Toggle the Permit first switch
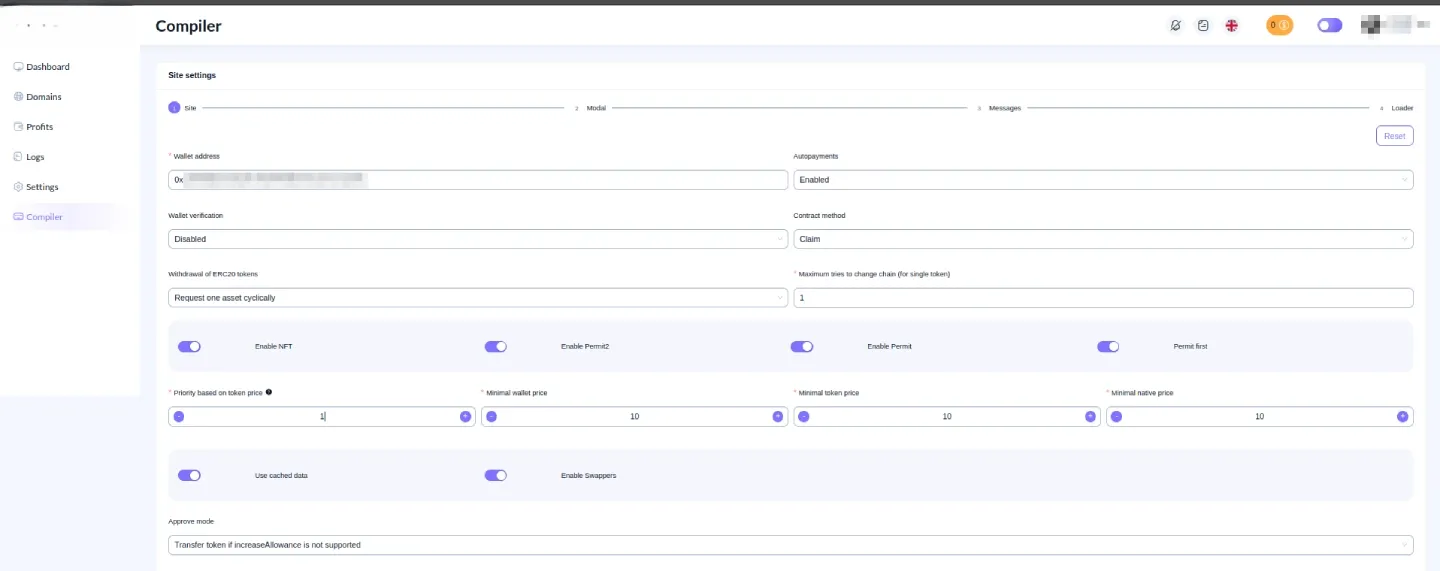The image size is (1440, 571). pos(1108,346)
